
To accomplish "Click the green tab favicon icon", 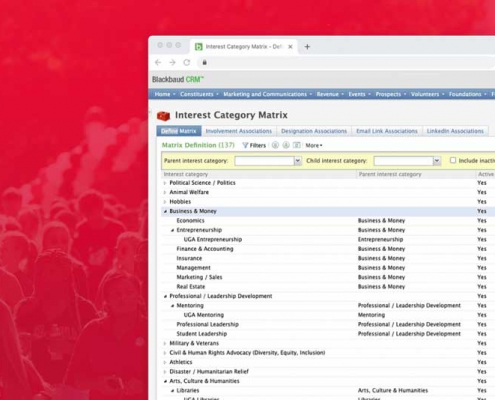I will [x=199, y=47].
